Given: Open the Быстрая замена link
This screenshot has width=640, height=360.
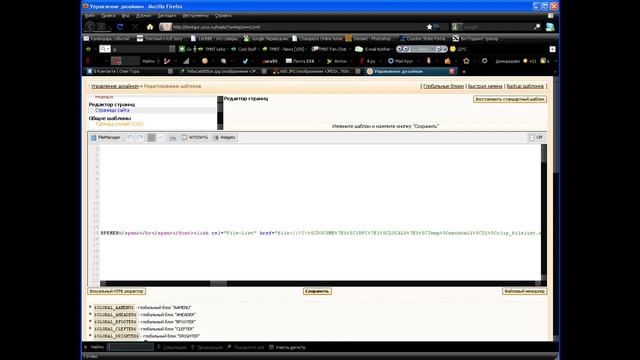Looking at the screenshot, I should click(x=485, y=86).
